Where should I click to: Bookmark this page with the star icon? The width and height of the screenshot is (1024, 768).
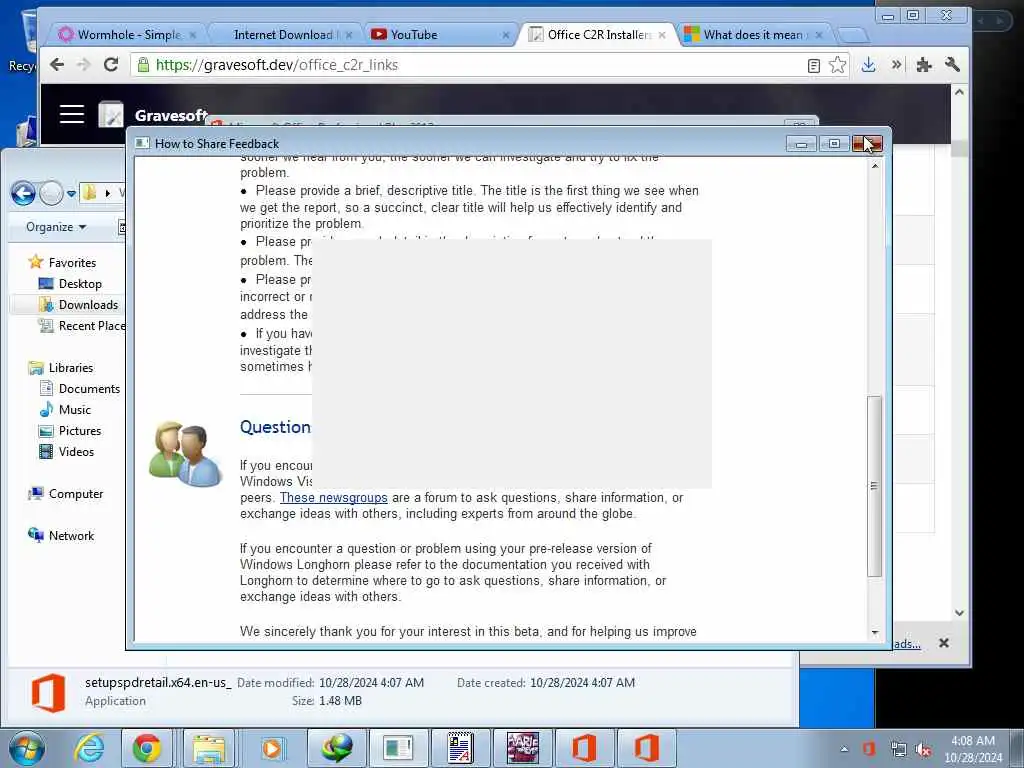(837, 65)
